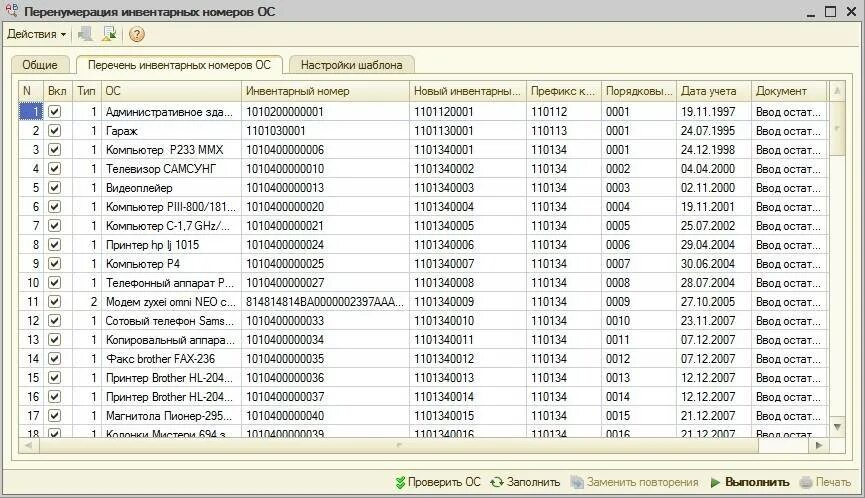The image size is (865, 498).
Task: Toggle checkbox for Компьютер P233 MMX
Action: pos(55,150)
